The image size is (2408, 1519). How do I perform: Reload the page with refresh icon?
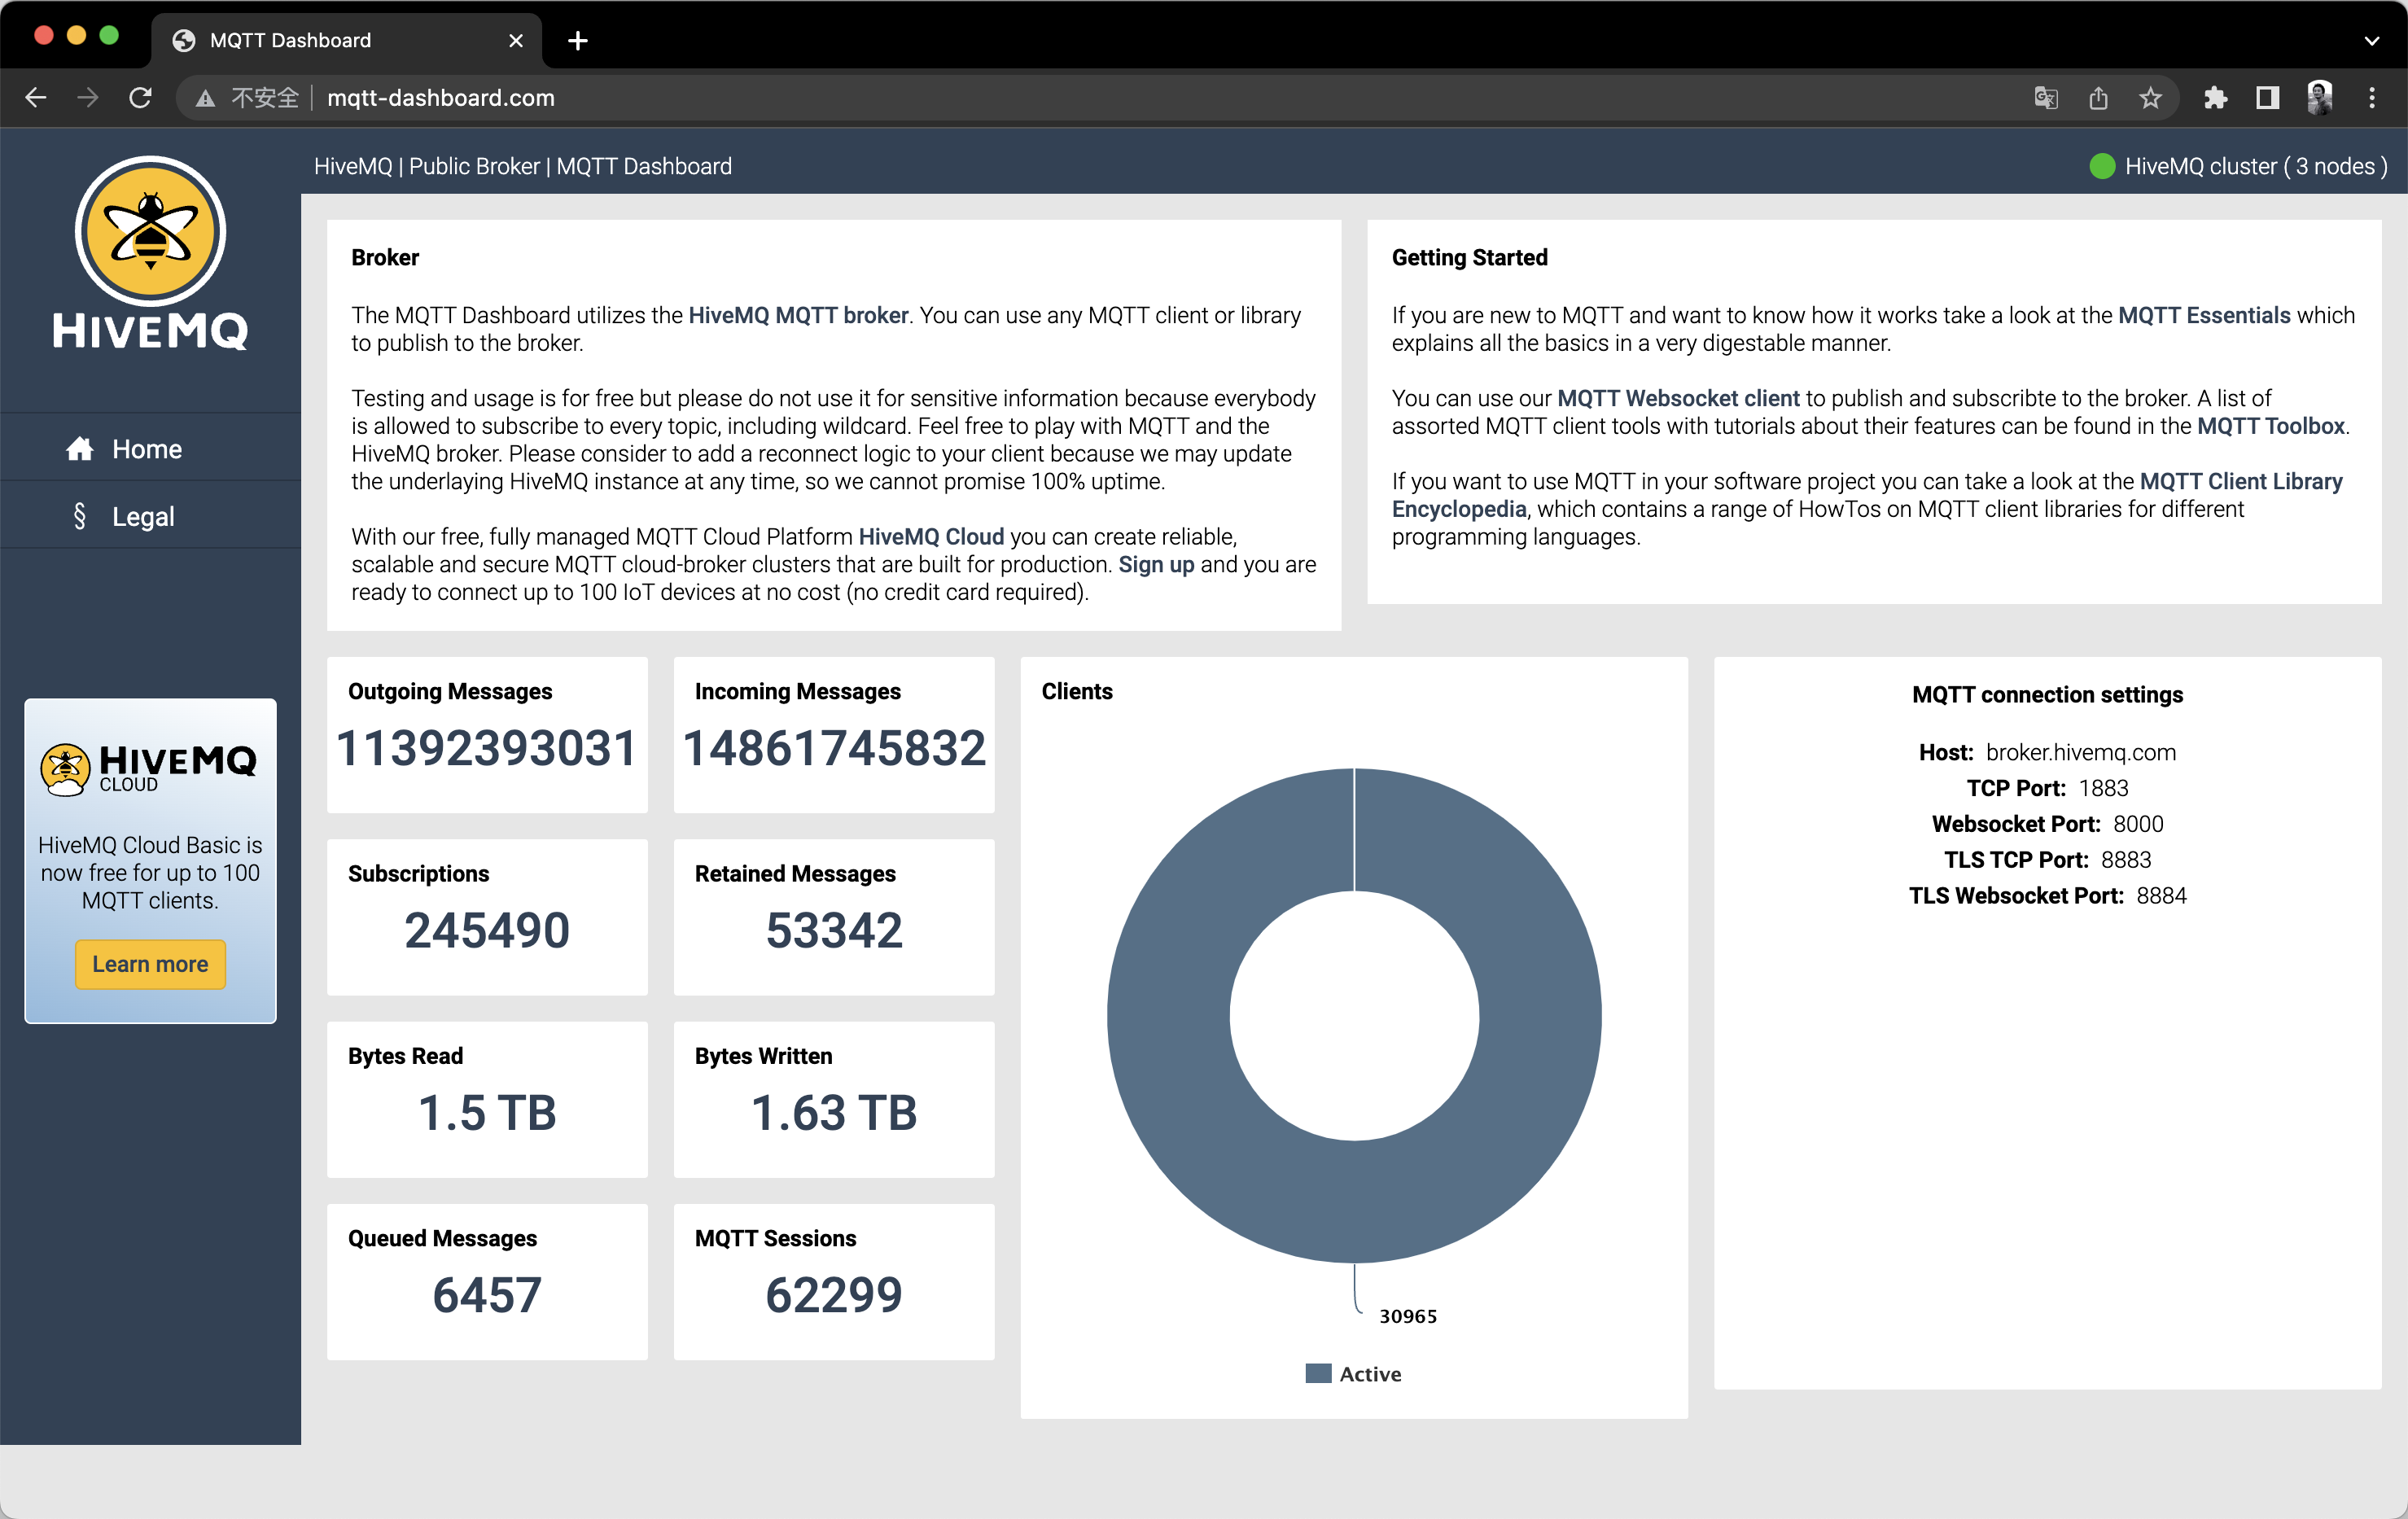point(140,97)
